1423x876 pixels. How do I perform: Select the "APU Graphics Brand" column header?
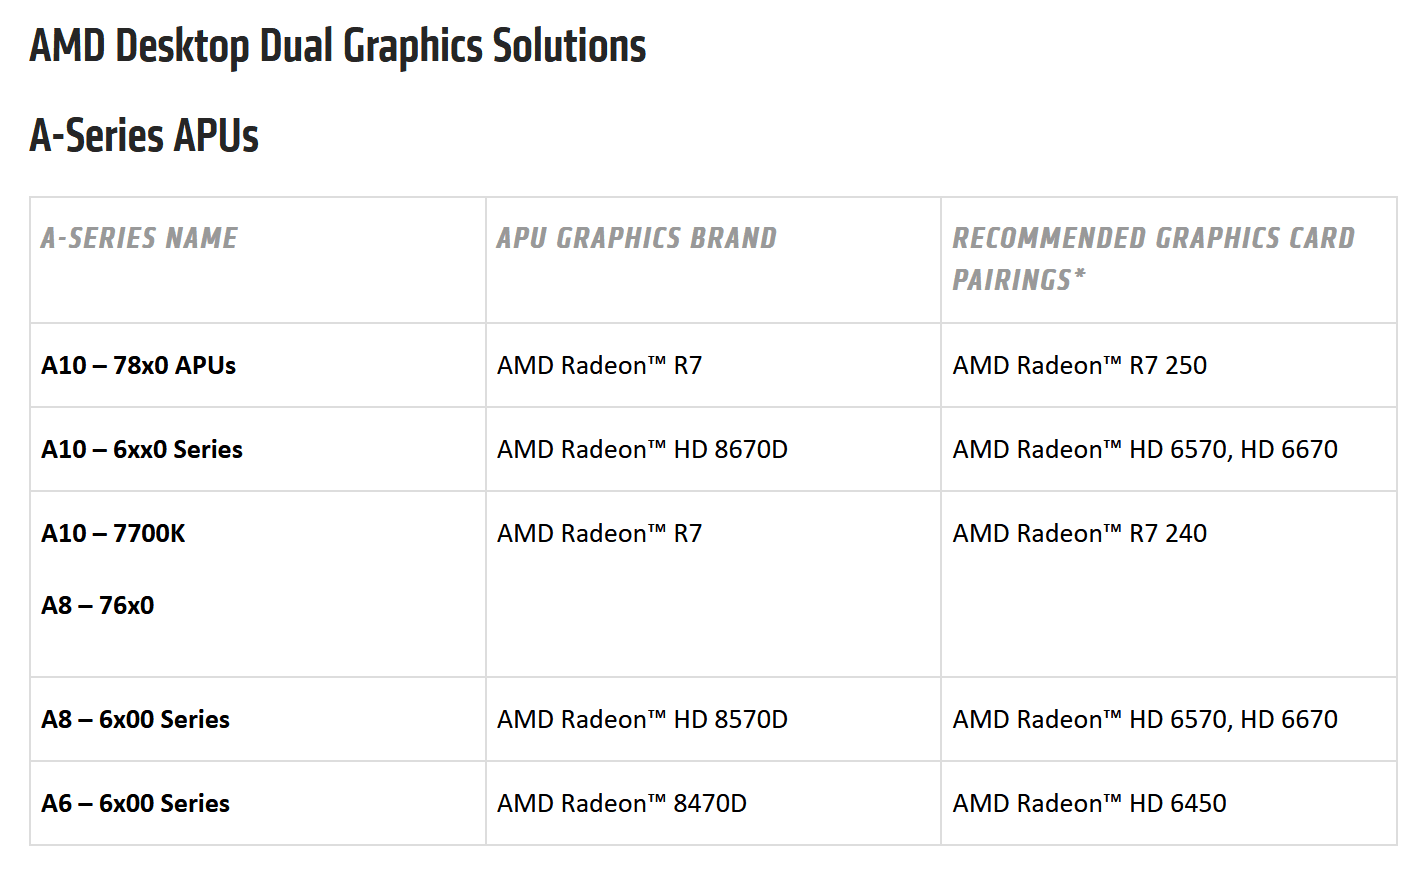pyautogui.click(x=636, y=238)
